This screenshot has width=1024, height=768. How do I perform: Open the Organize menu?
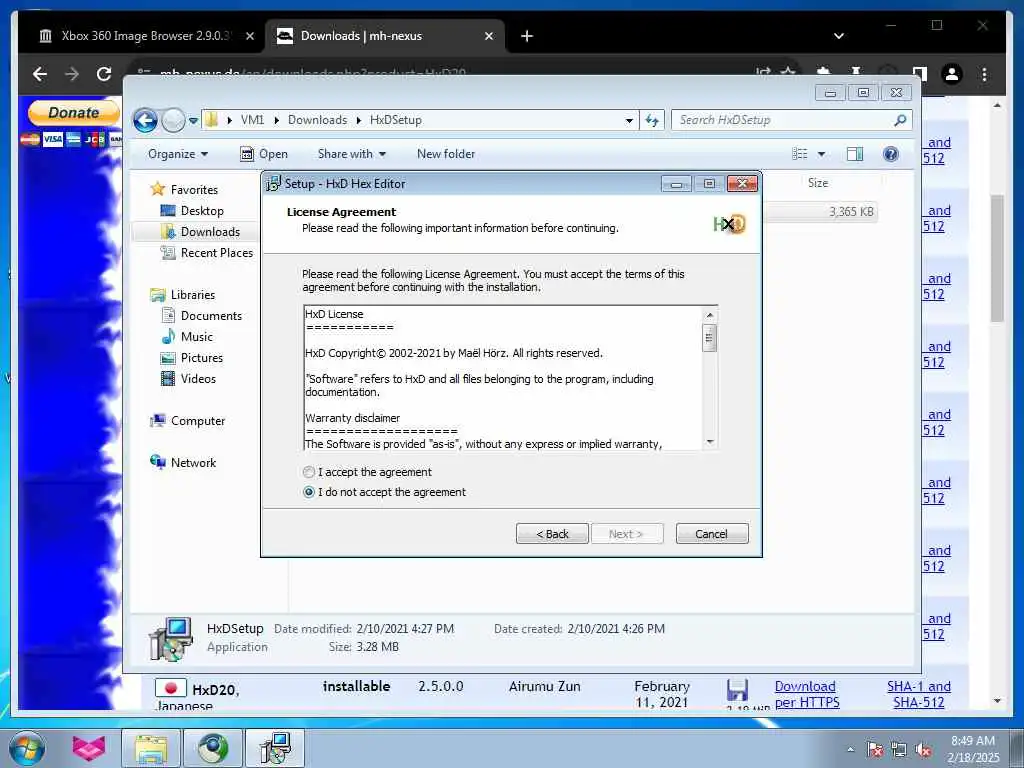[178, 154]
